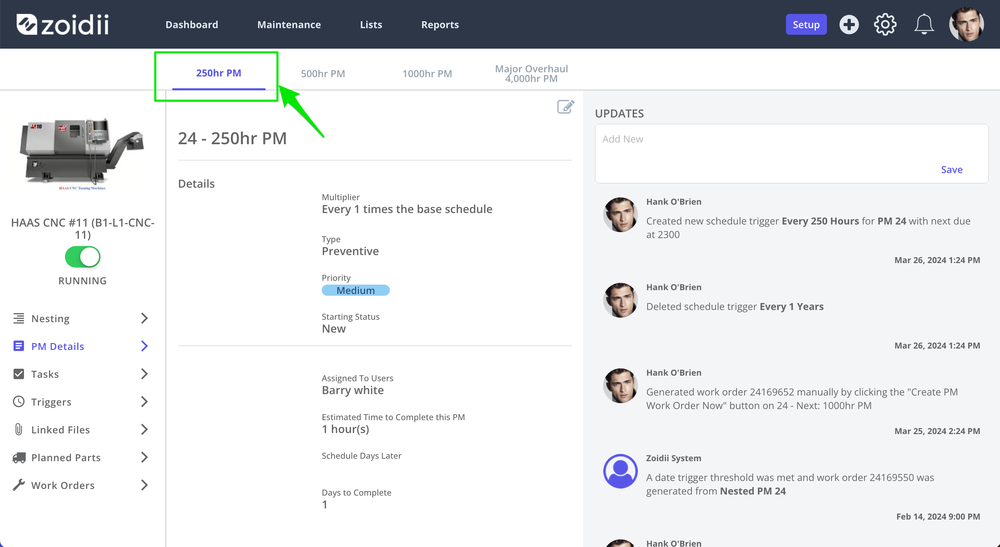Image resolution: width=1000 pixels, height=547 pixels.
Task: Click the "Mar 25, 2024 2:24 PM" timestamp
Action: (x=937, y=431)
